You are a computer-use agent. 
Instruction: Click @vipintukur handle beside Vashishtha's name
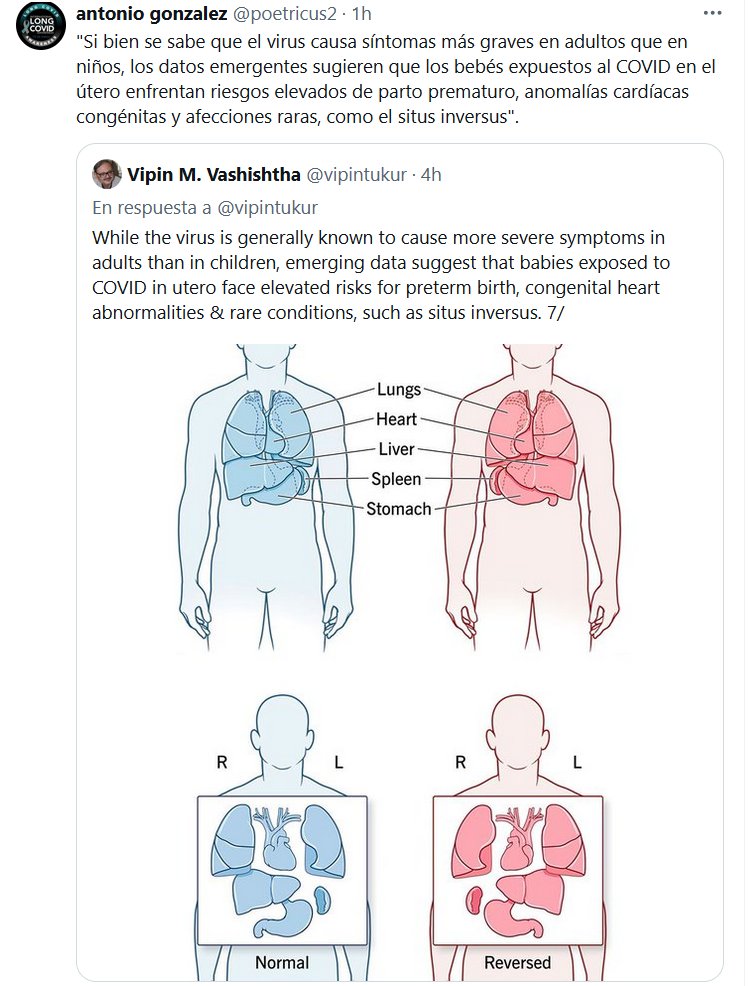[x=355, y=175]
